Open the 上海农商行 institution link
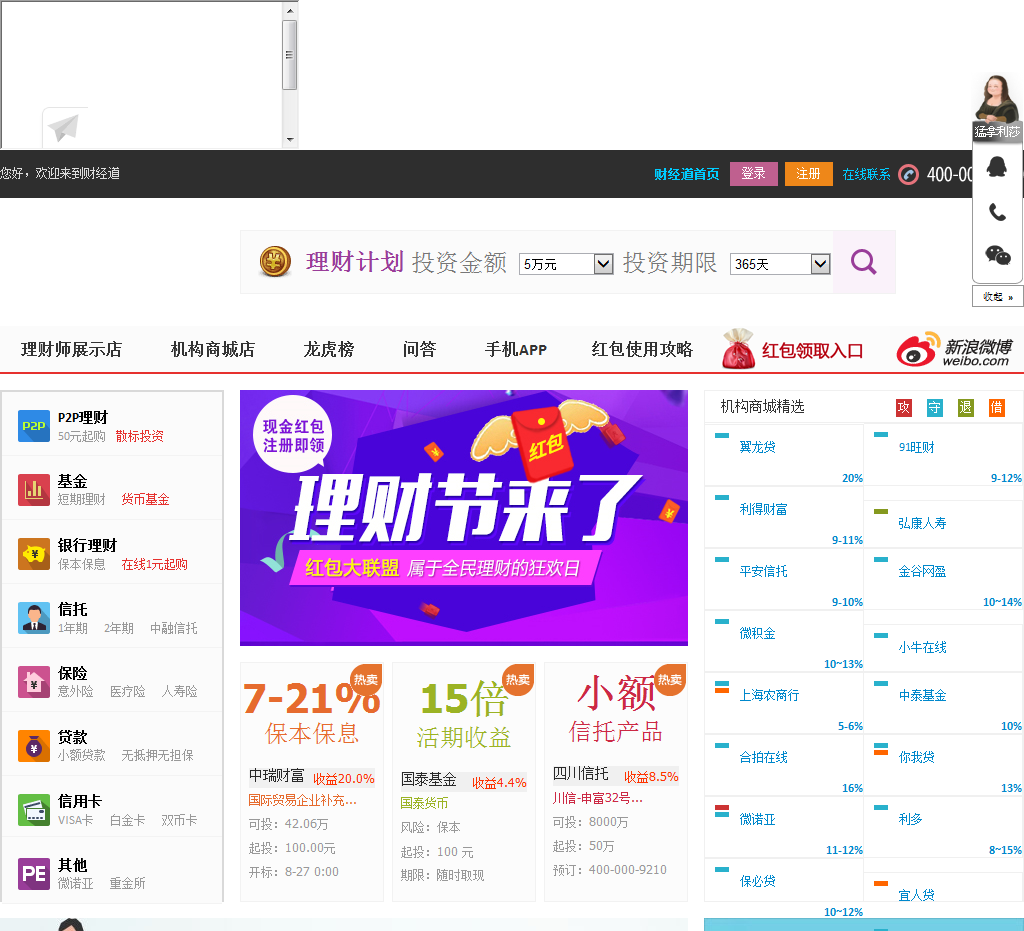Viewport: 1024px width, 931px height. [x=769, y=695]
